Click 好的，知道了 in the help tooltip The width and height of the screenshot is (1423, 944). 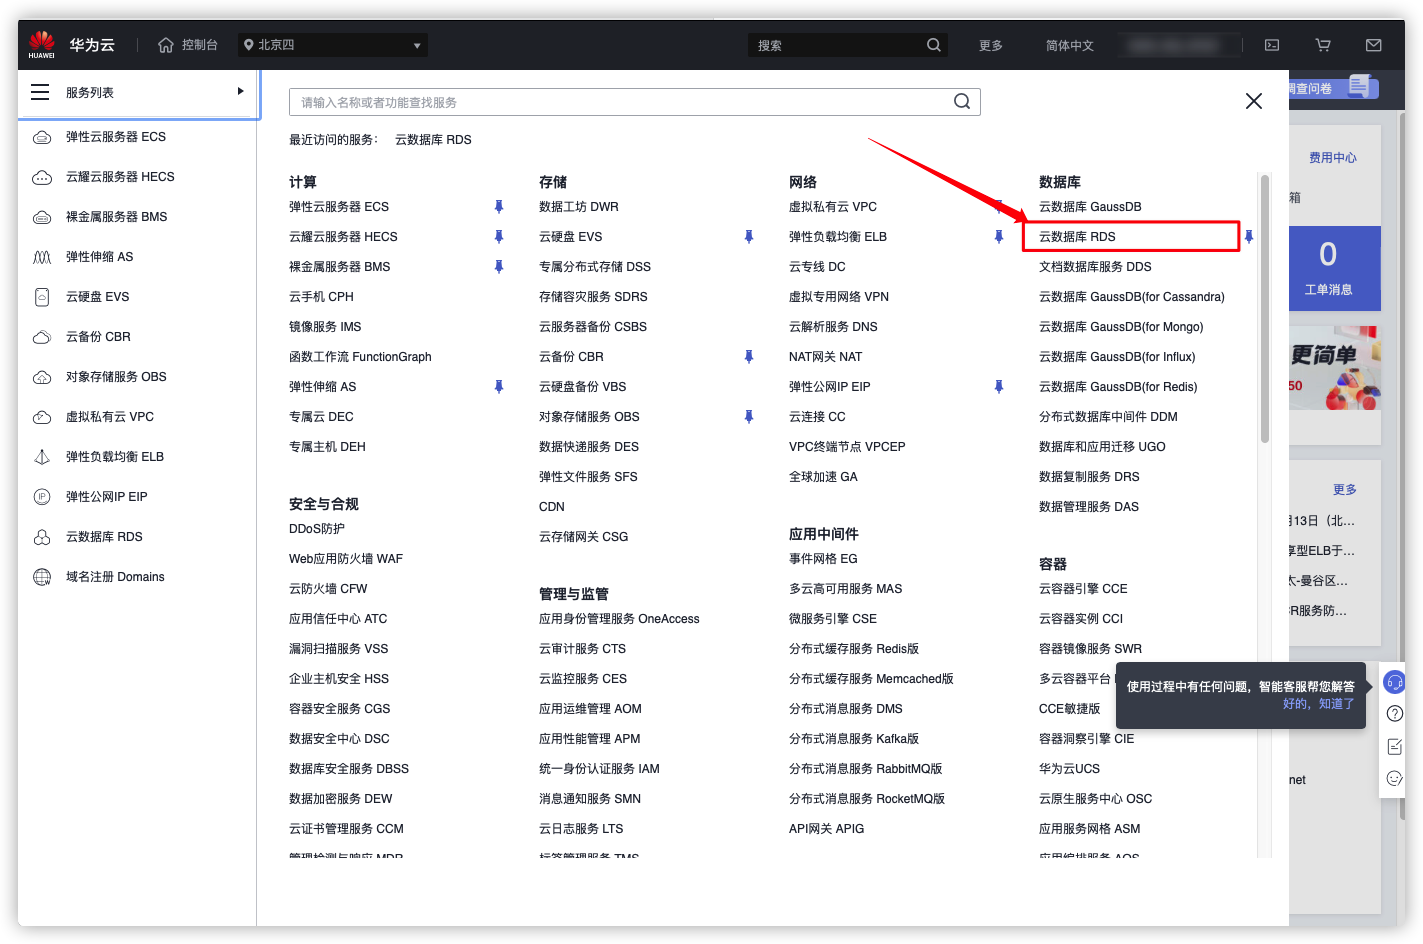[1318, 704]
